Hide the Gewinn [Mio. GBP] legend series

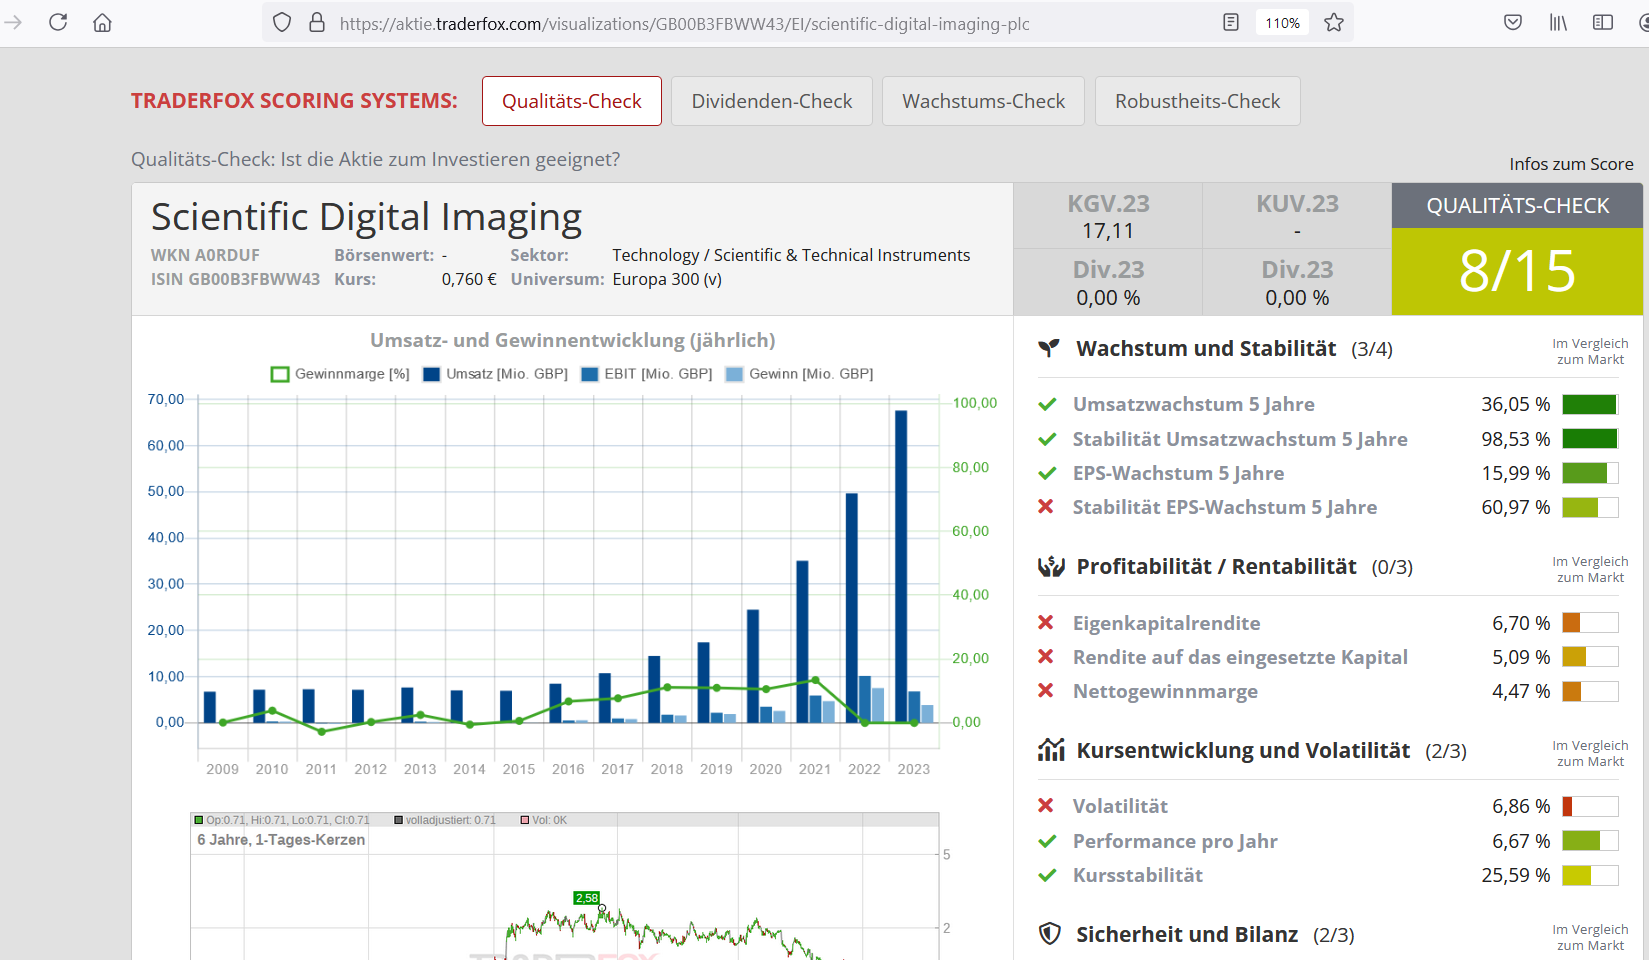(x=800, y=374)
